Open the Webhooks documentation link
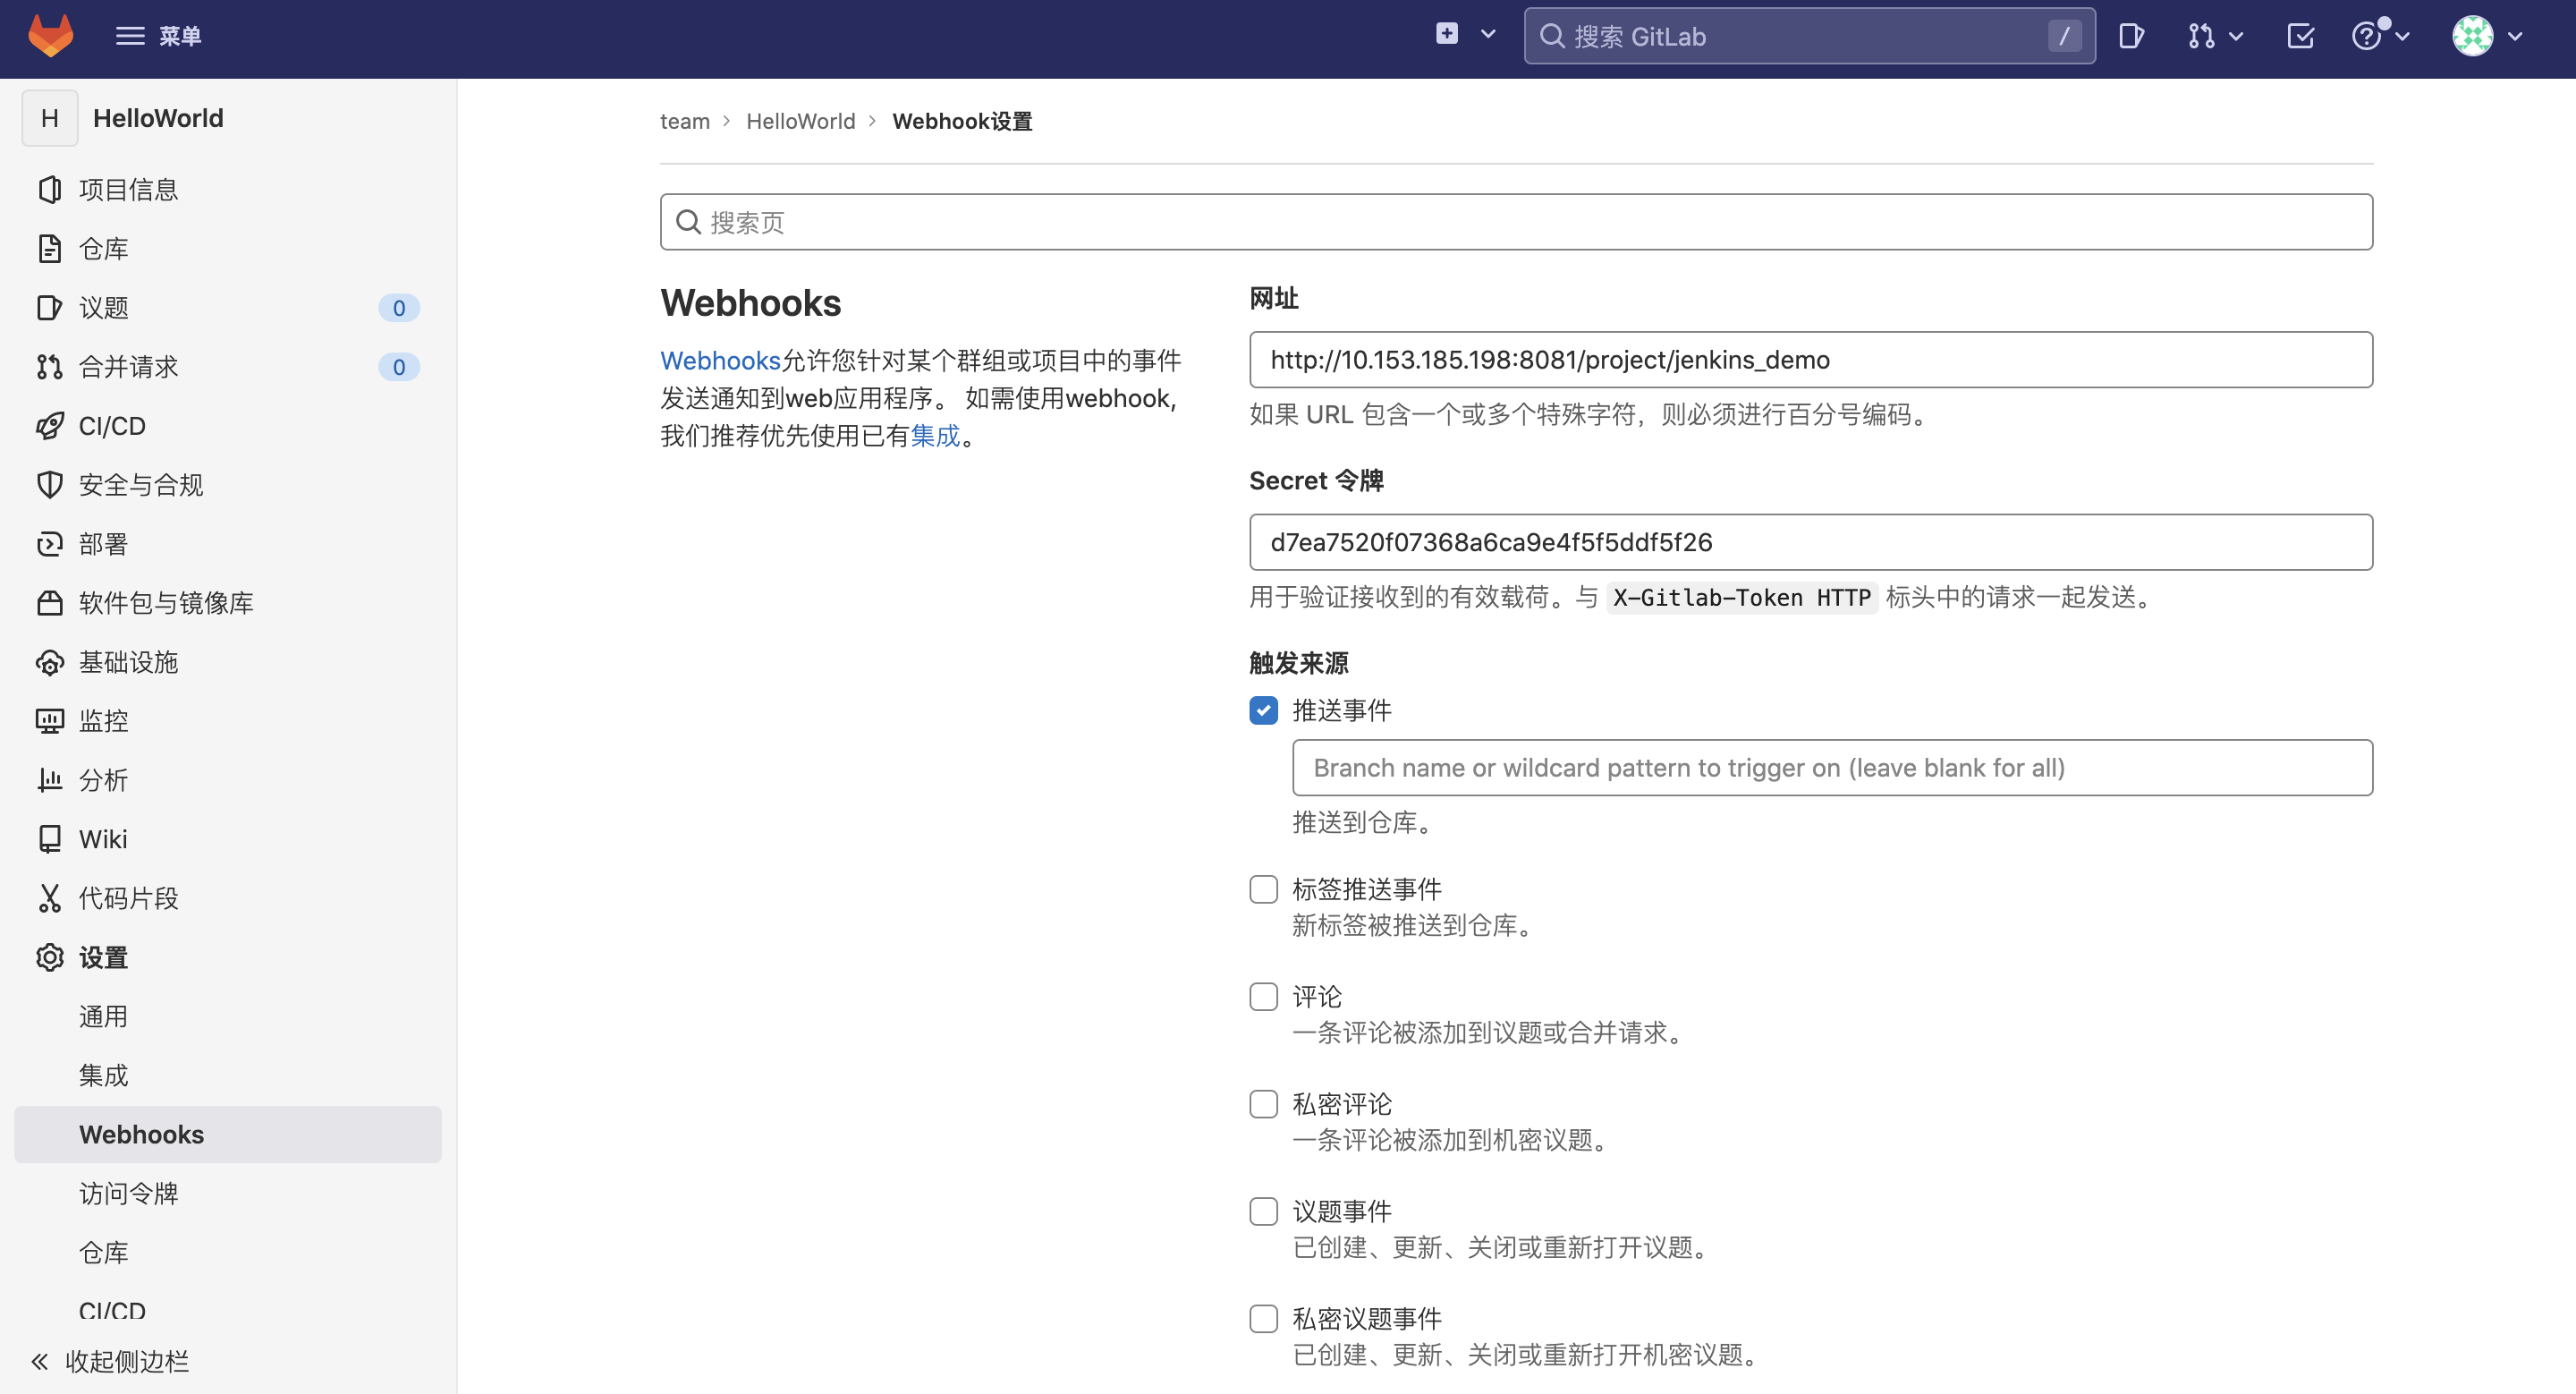Viewport: 2576px width, 1394px height. (x=720, y=360)
